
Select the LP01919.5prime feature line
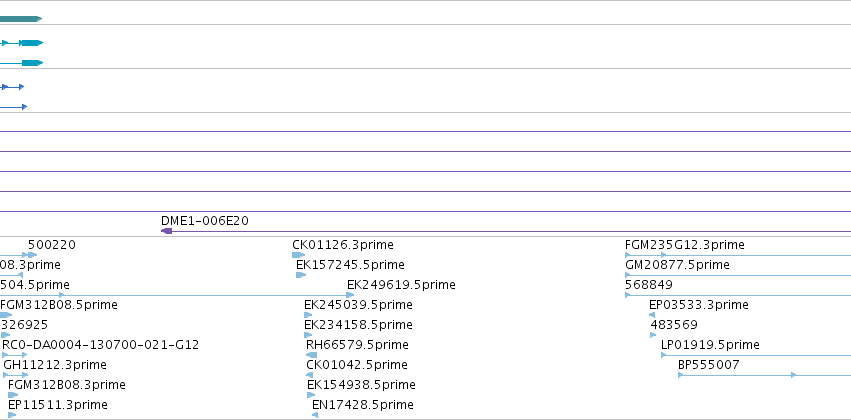click(x=756, y=355)
